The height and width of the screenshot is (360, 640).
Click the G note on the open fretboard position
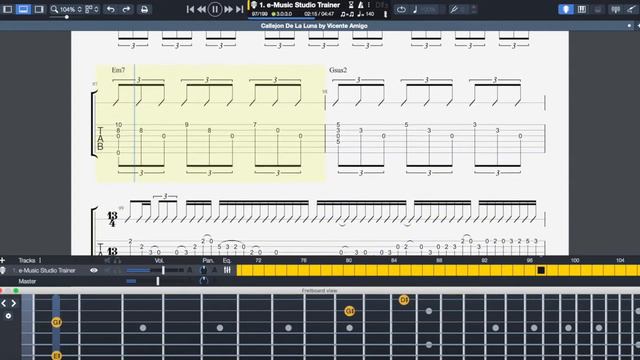click(x=56, y=322)
